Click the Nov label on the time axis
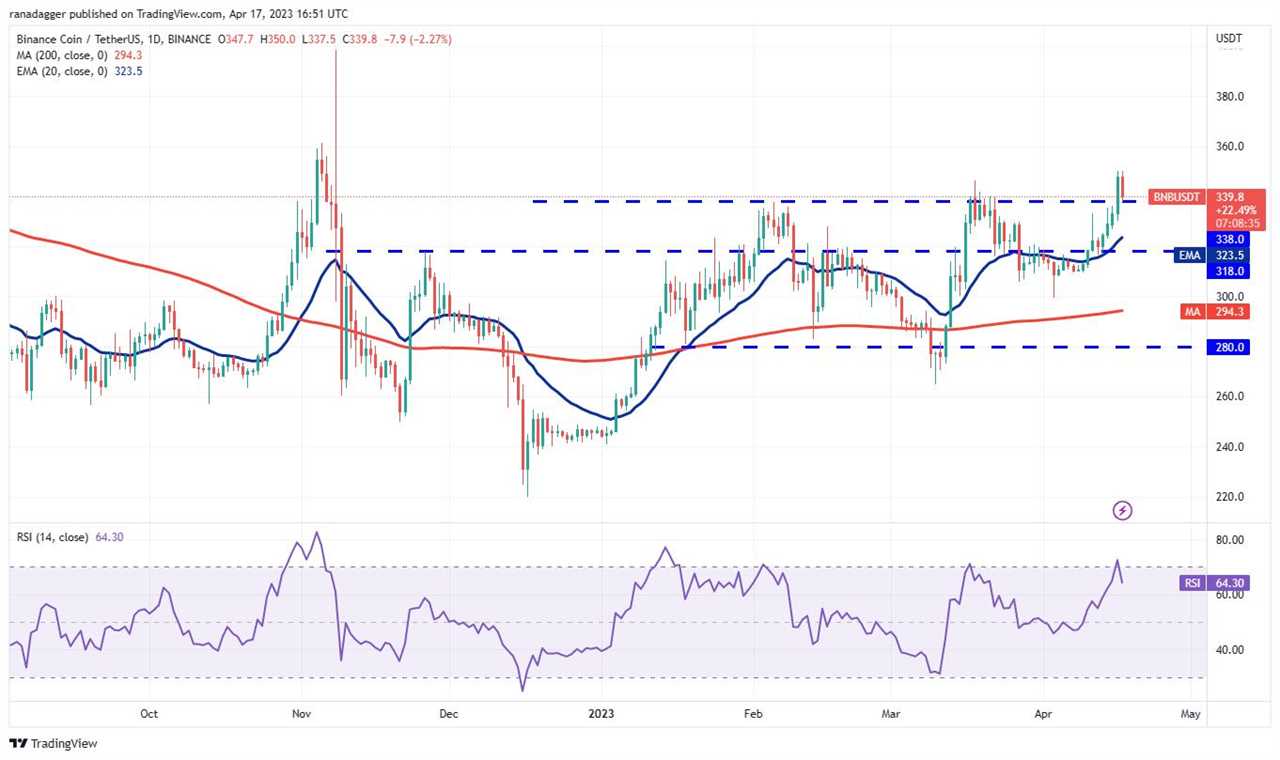Screen dimensions: 1280x760 click(x=301, y=714)
